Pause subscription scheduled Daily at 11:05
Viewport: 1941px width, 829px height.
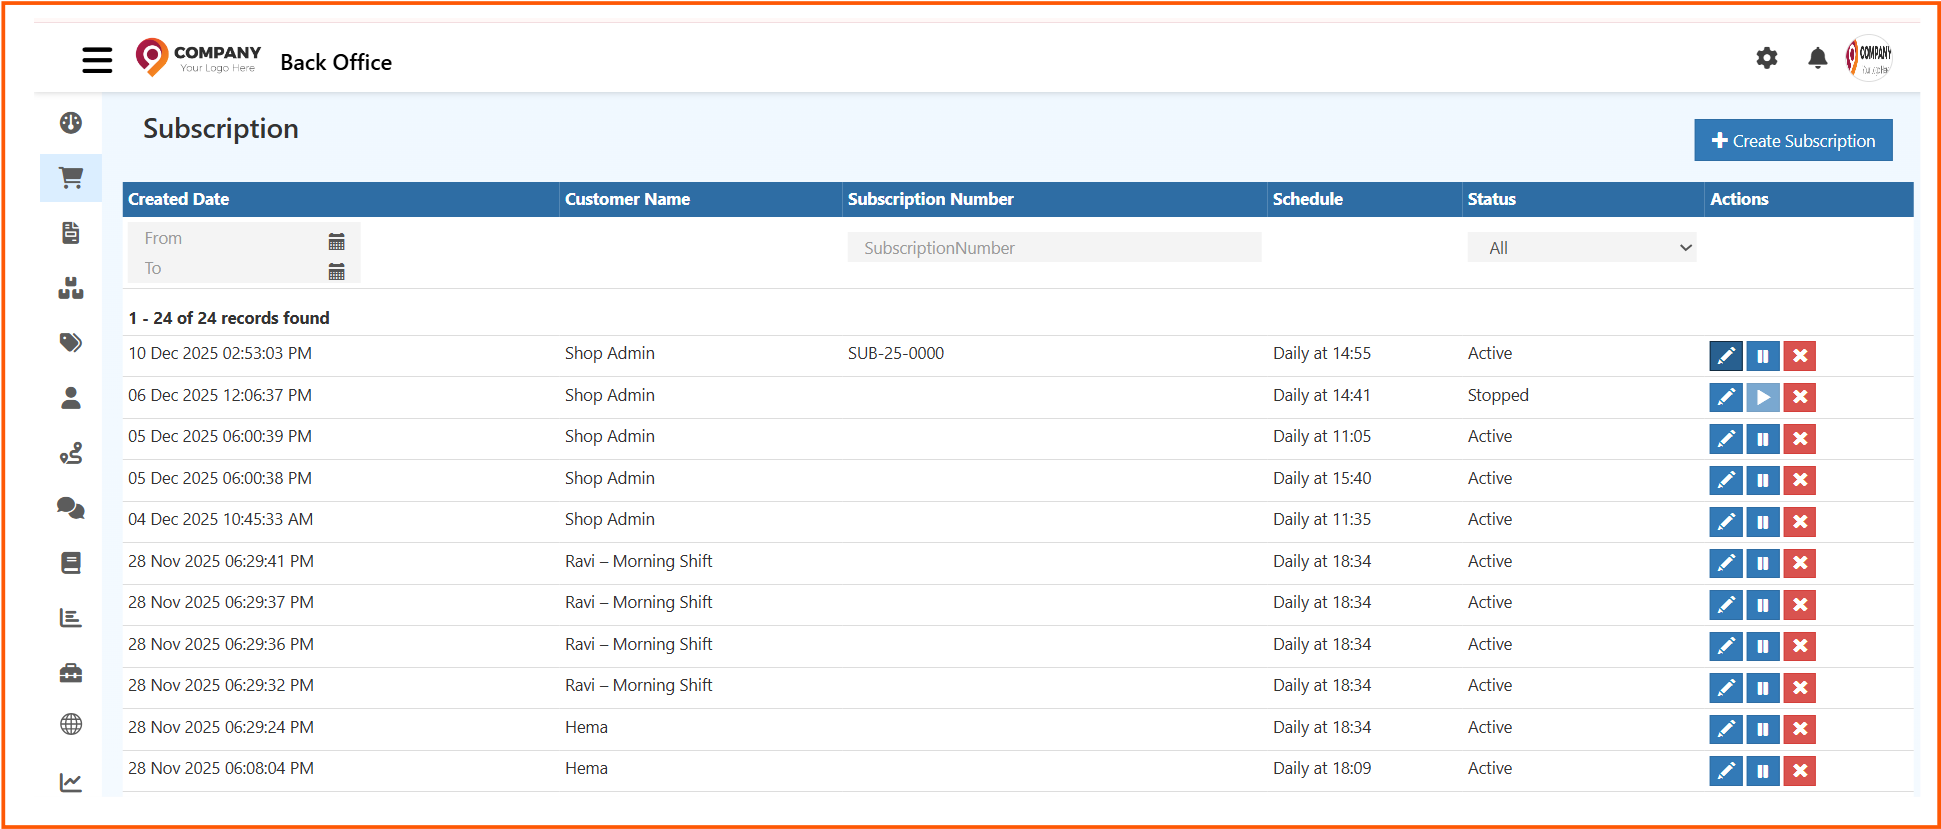[x=1763, y=439]
